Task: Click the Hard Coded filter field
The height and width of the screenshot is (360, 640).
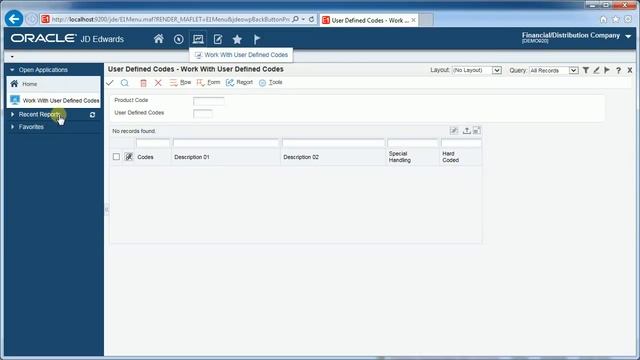Action: (461, 143)
